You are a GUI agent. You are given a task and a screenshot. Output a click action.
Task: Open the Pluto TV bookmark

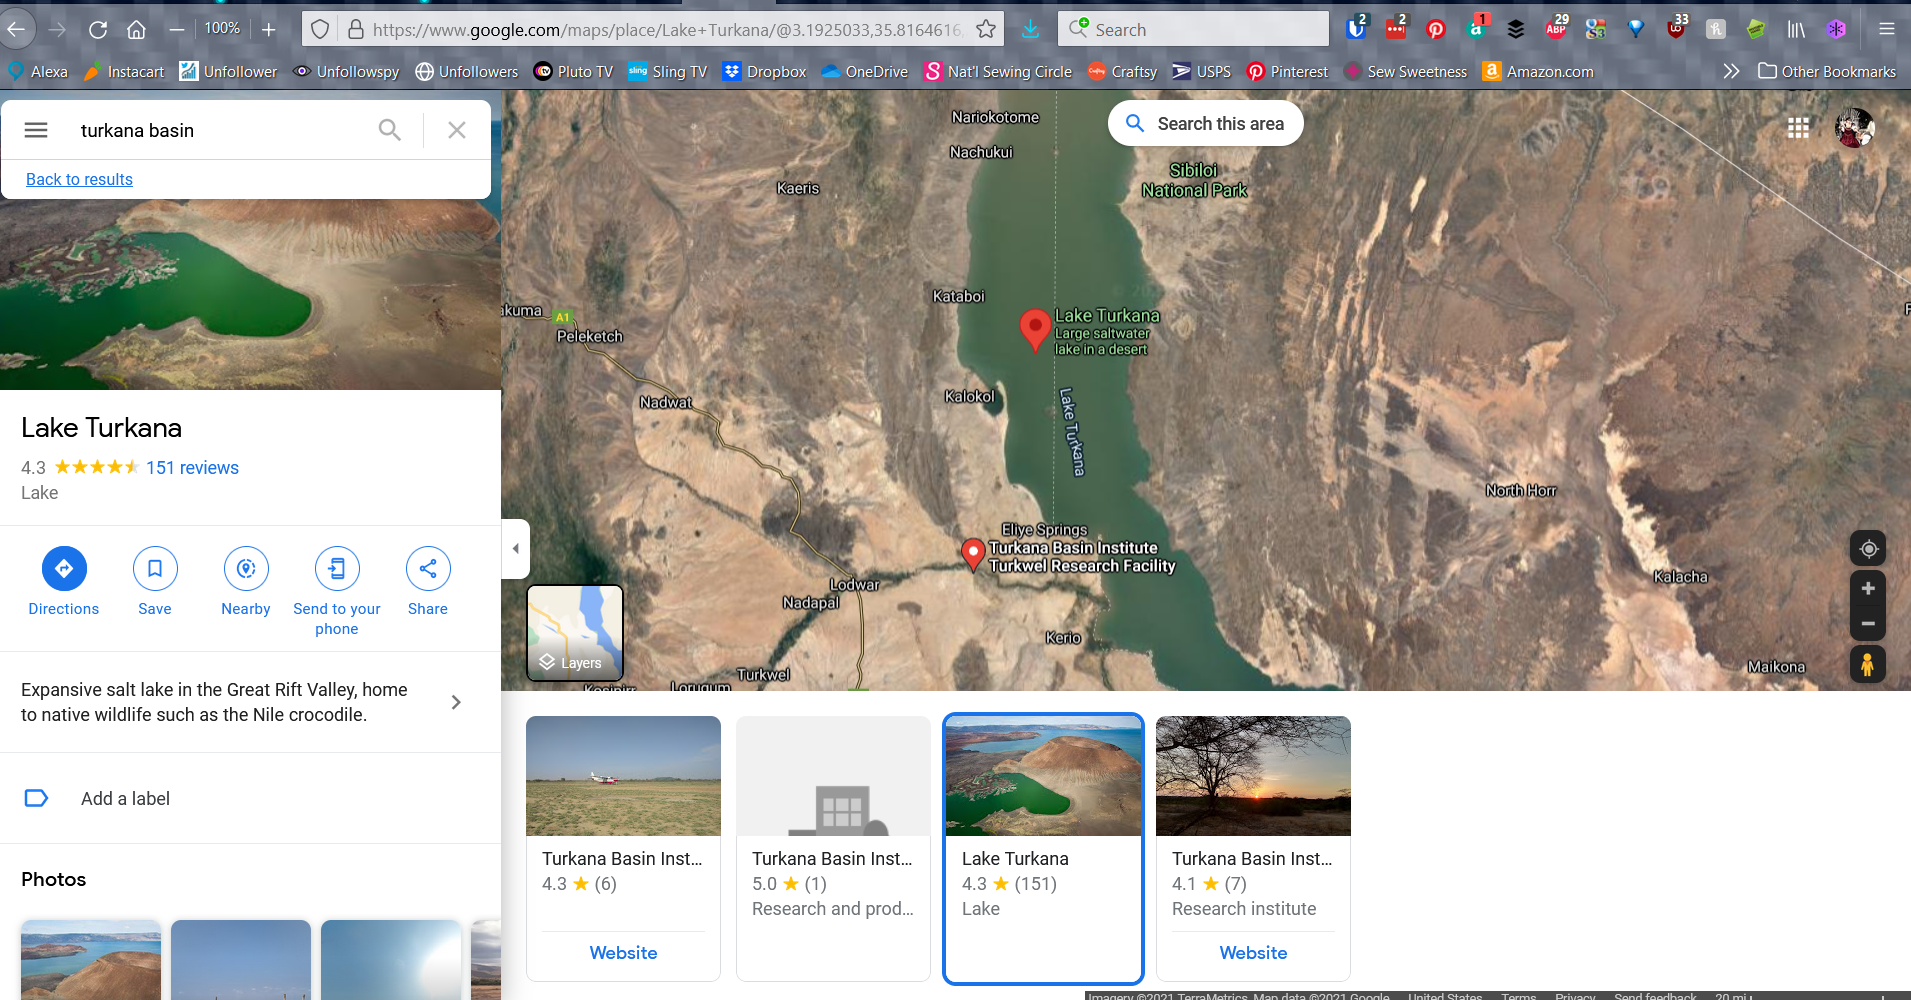pyautogui.click(x=573, y=71)
